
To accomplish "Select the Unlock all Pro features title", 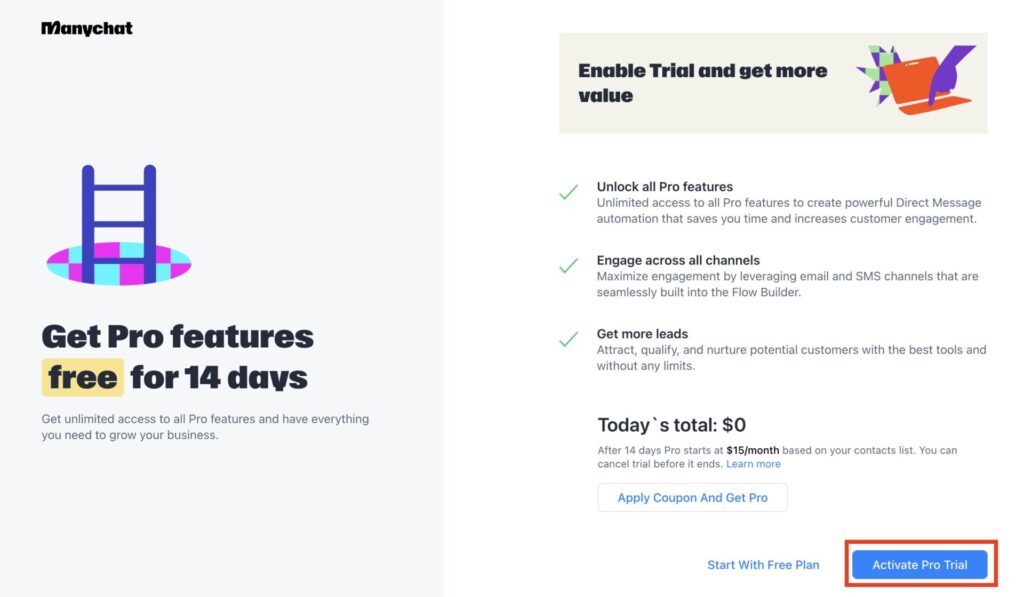I will coord(665,187).
